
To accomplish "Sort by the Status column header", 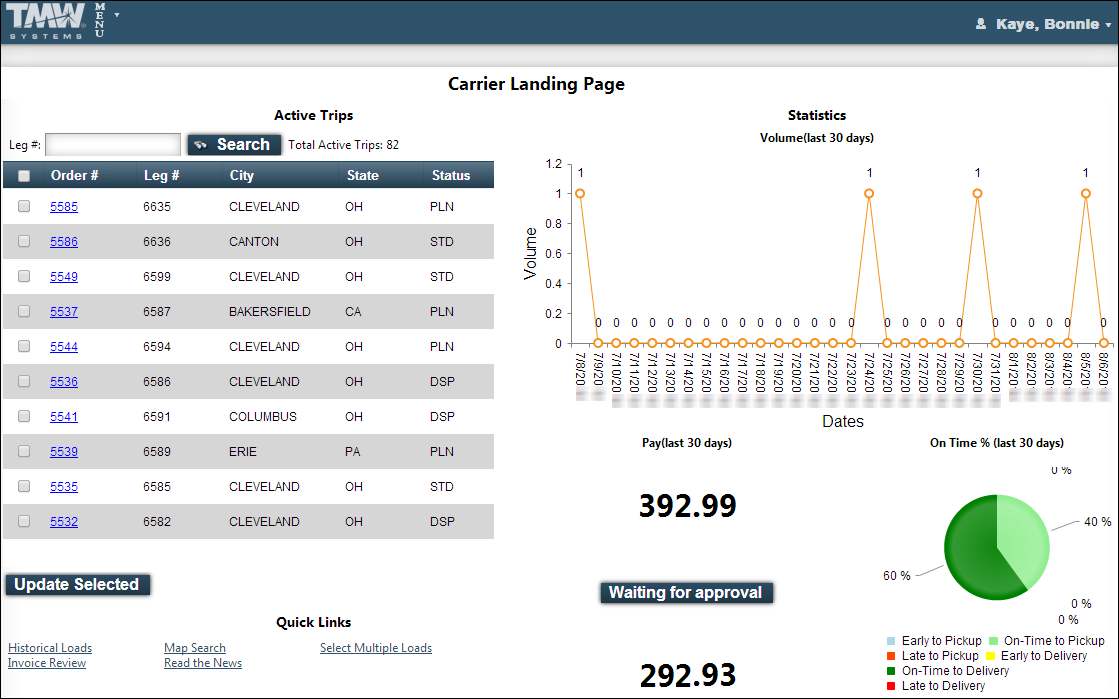I will pos(451,175).
